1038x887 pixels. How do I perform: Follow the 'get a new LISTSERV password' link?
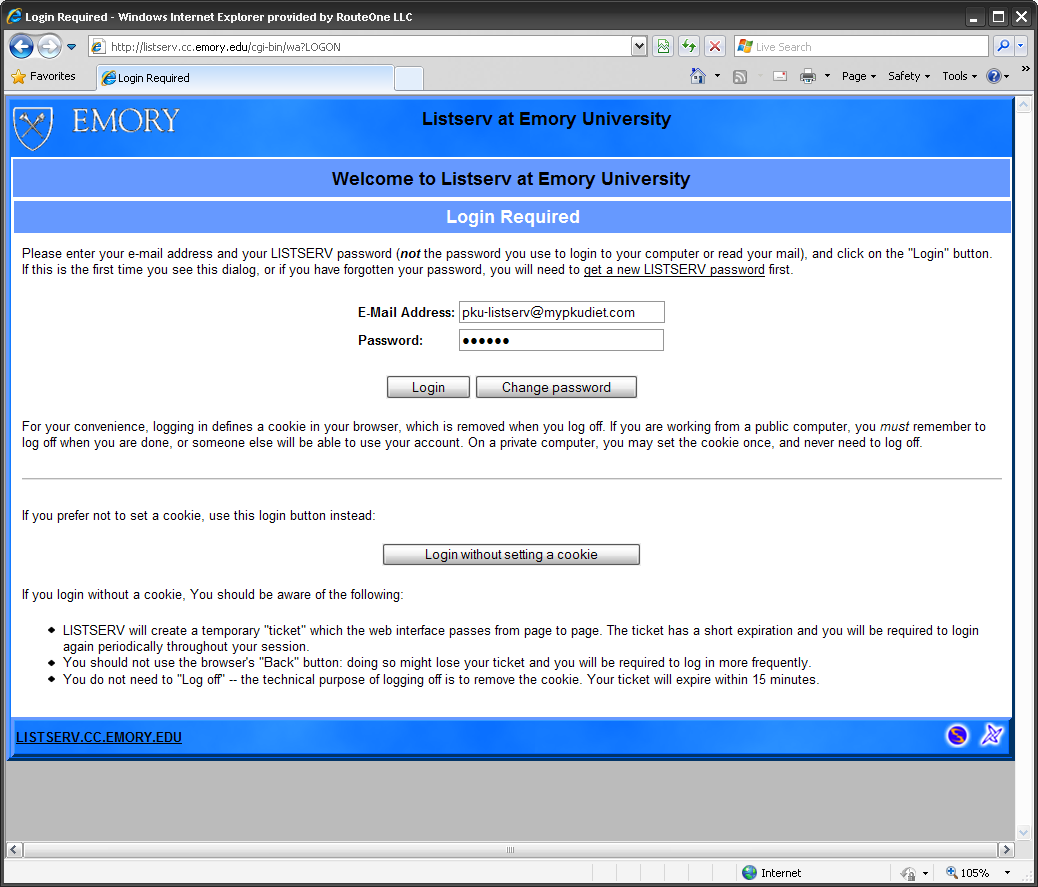pyautogui.click(x=674, y=269)
